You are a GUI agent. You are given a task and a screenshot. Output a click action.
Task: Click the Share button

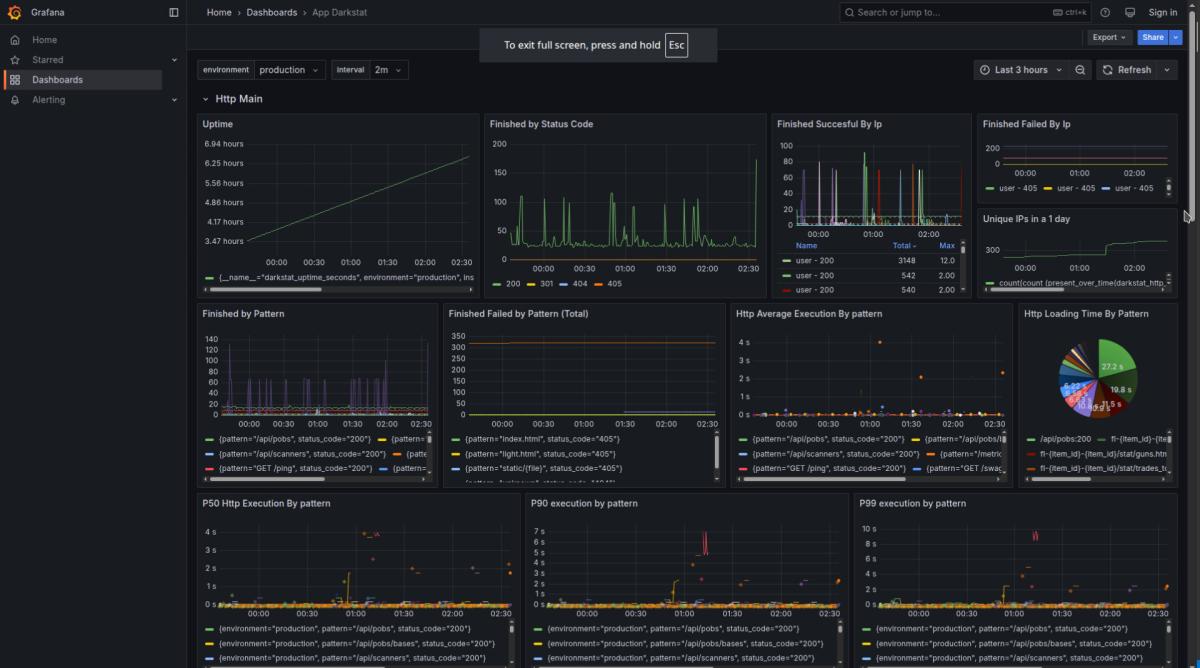click(1153, 37)
